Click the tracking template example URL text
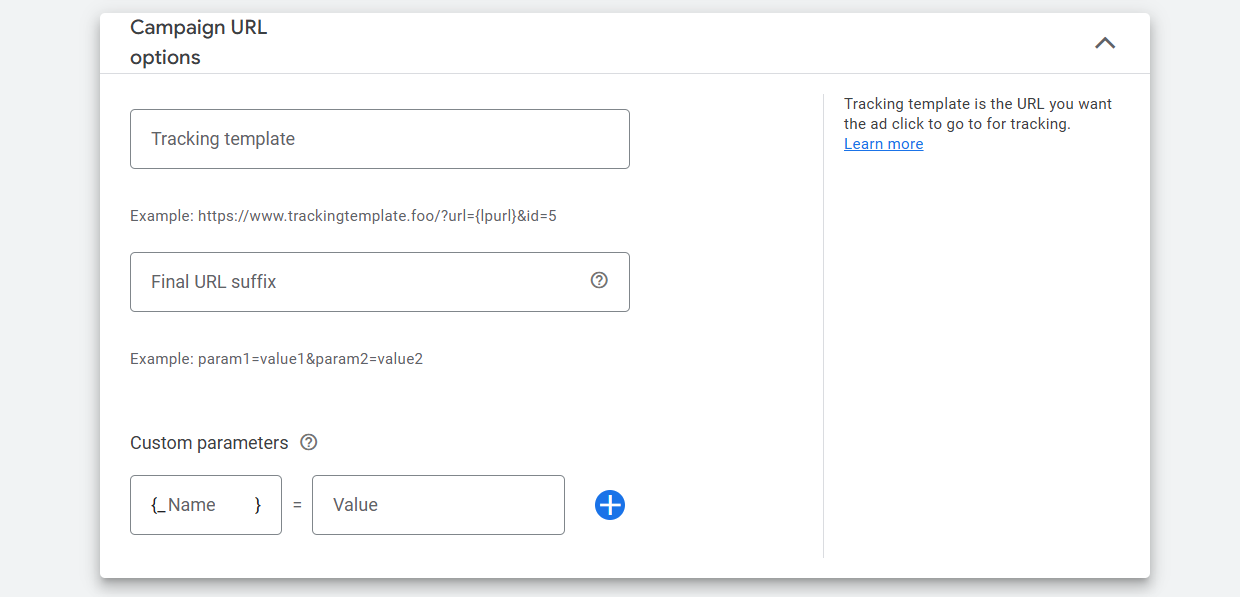Screen dimensions: 1240x597 343,216
